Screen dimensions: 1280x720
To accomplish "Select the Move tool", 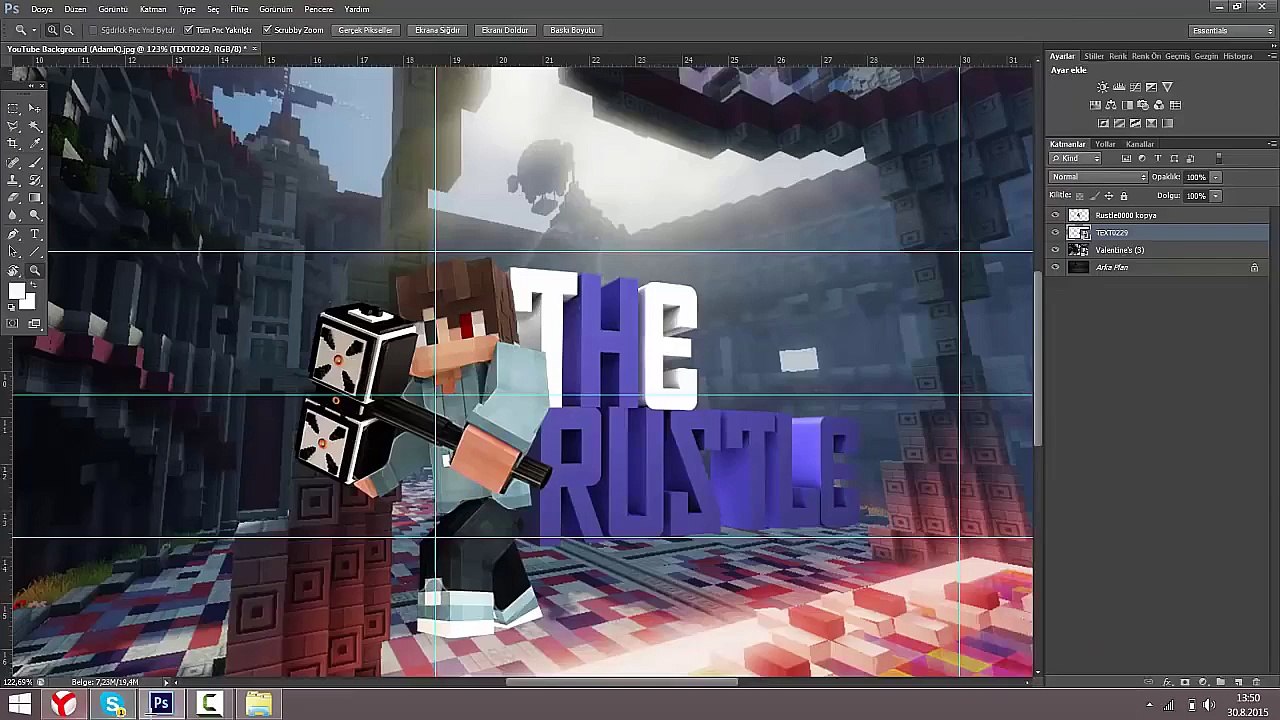I will (x=35, y=108).
